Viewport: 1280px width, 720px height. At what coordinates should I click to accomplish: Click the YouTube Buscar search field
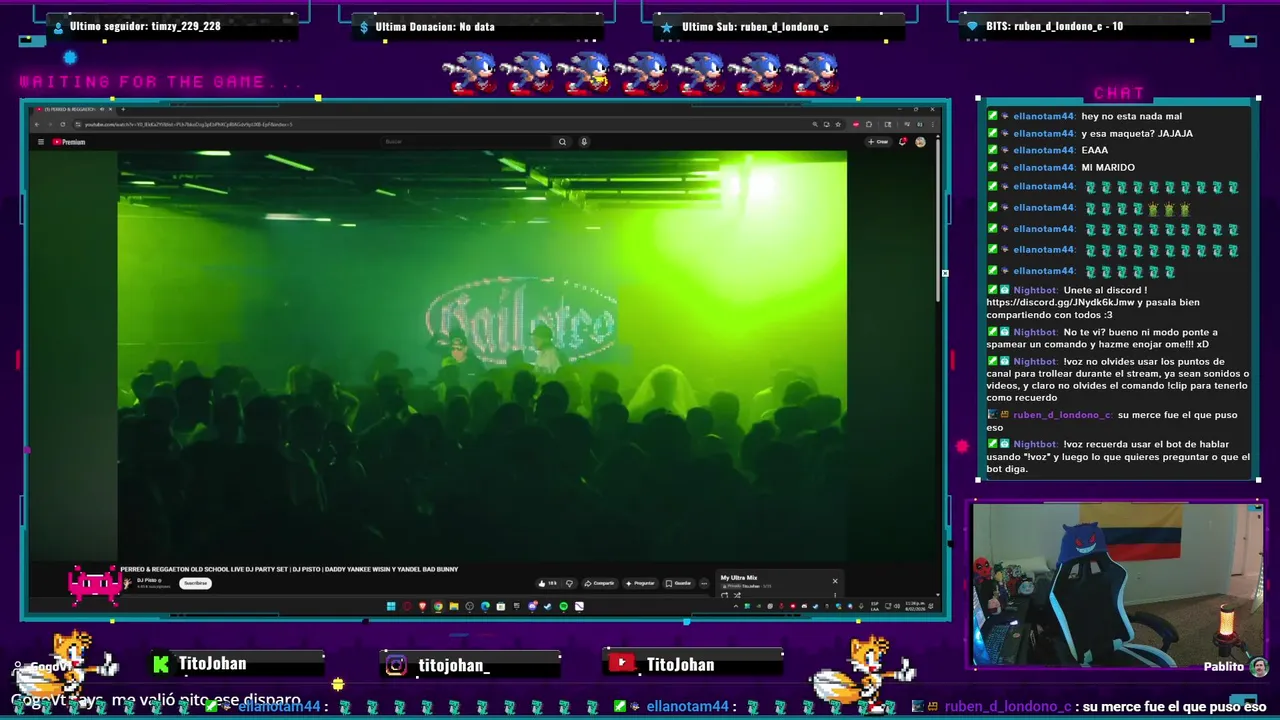465,142
